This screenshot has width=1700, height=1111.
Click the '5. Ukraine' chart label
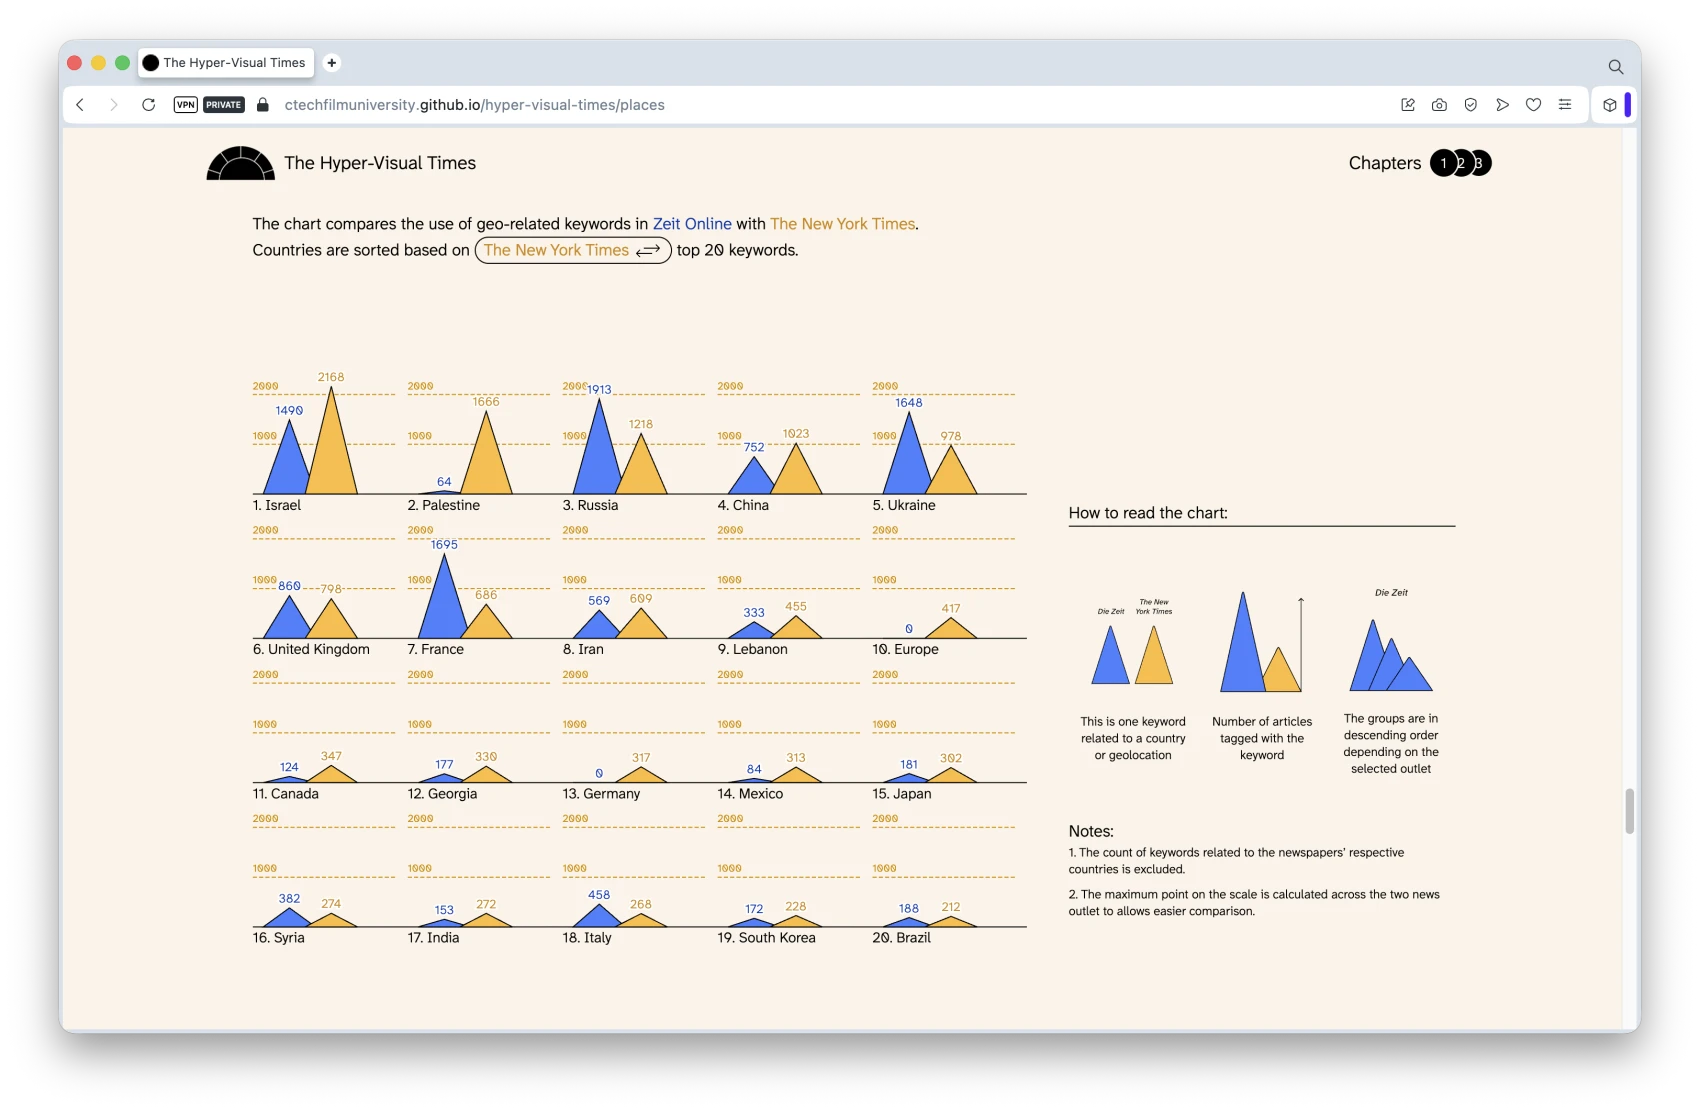point(904,505)
